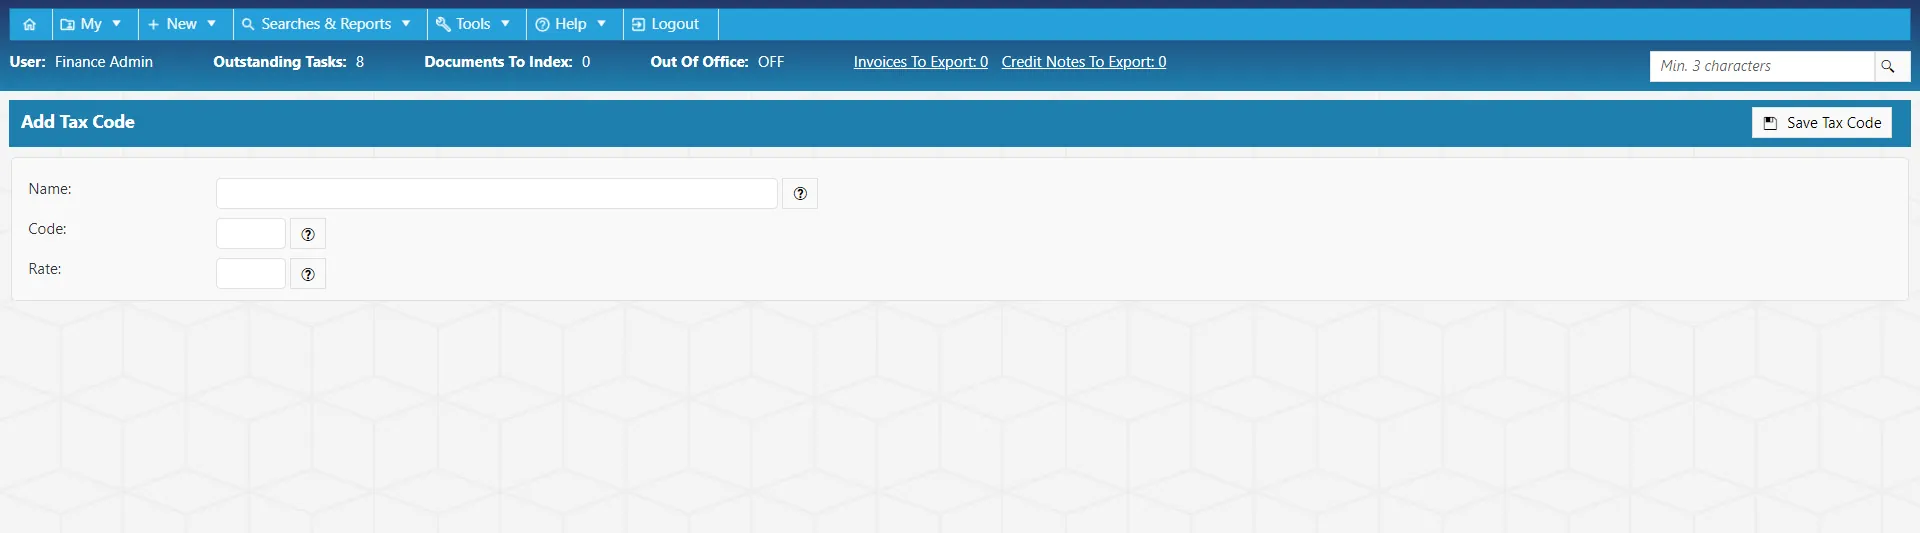Viewport: 1920px width, 533px height.
Task: Focus the Name input field
Action: pyautogui.click(x=497, y=194)
